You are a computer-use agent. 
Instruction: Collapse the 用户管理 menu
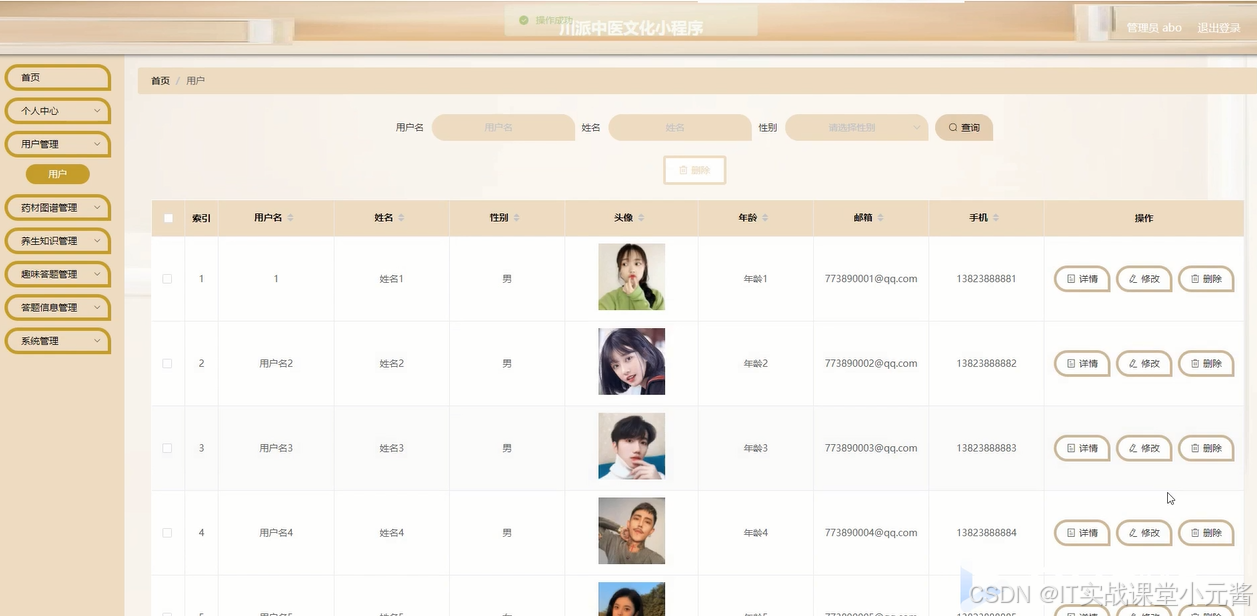[x=58, y=144]
